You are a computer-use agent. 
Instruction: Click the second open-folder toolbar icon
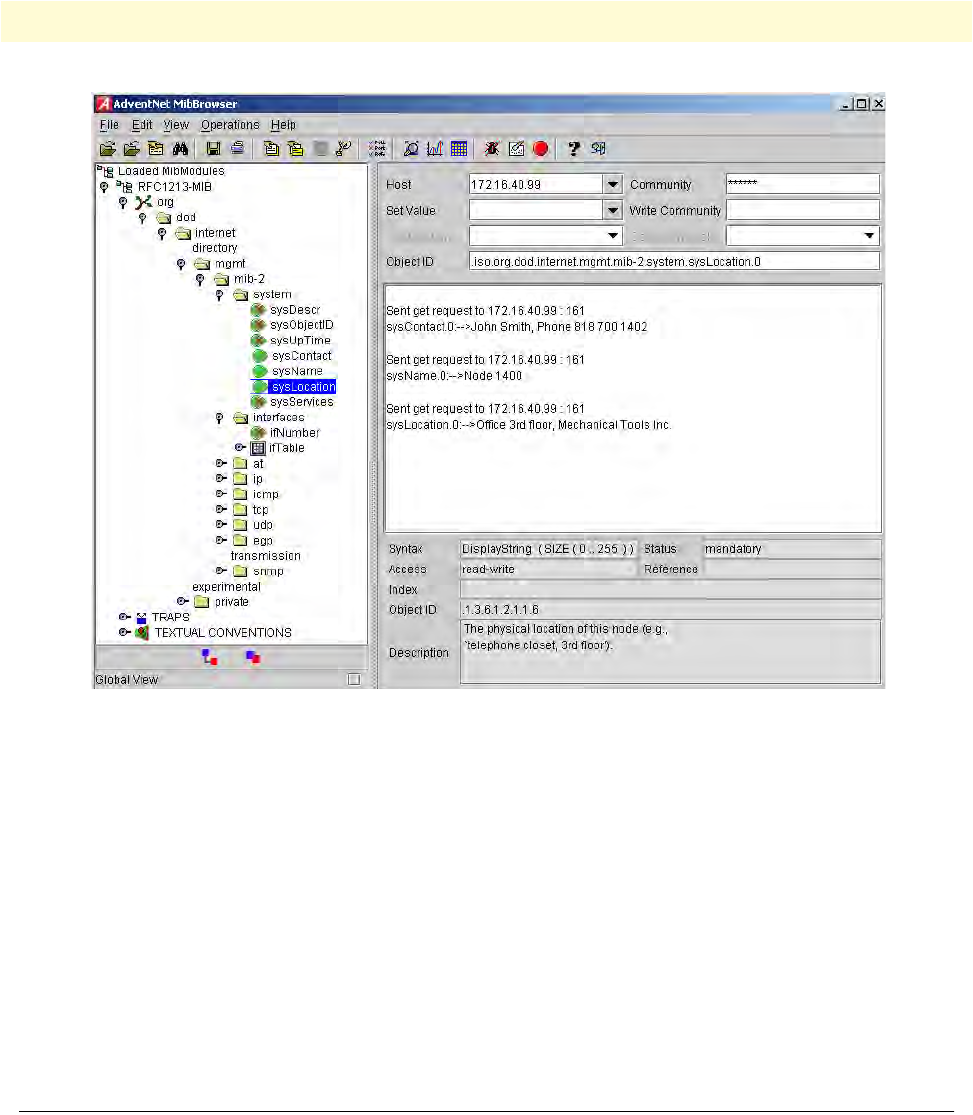tap(132, 149)
